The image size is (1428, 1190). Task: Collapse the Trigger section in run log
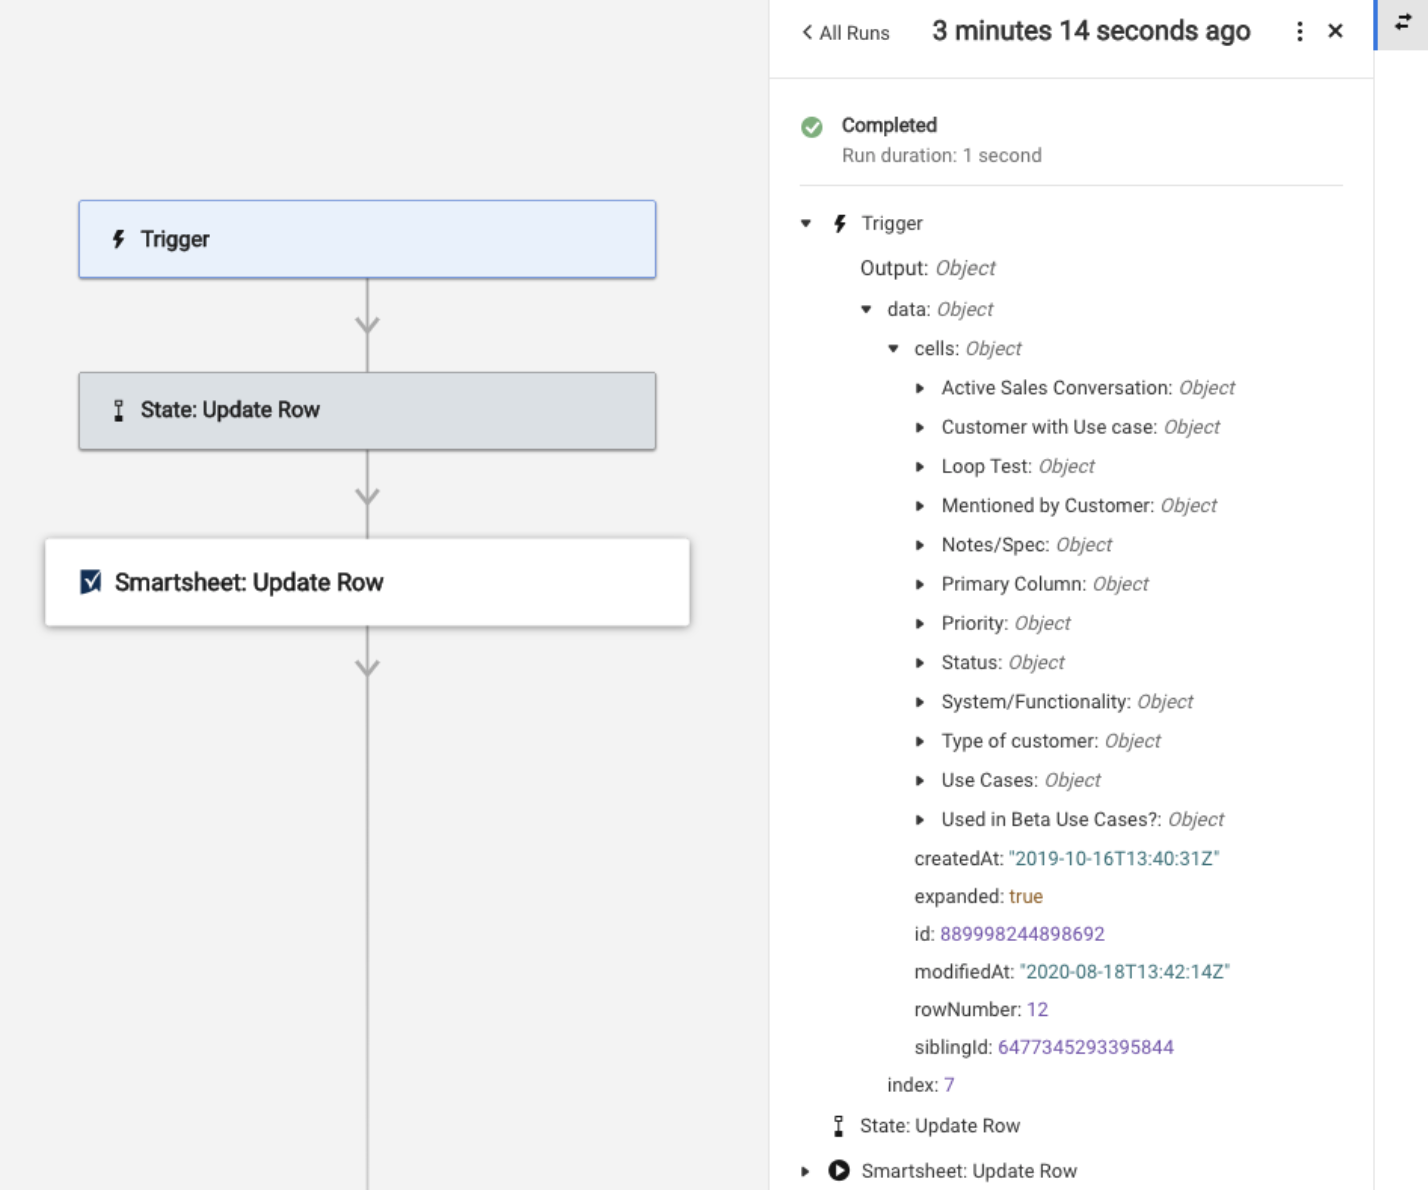806,224
